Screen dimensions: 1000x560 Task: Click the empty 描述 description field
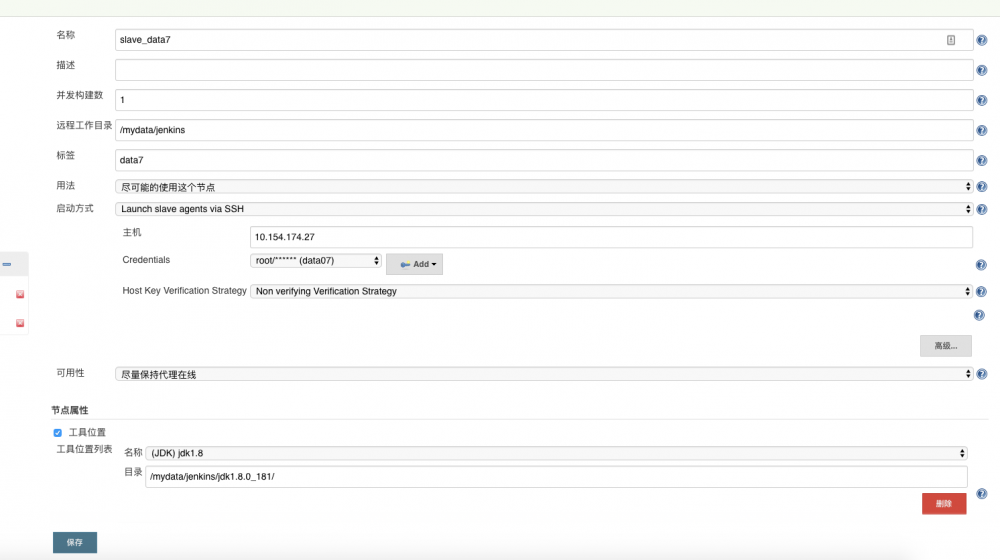(544, 70)
